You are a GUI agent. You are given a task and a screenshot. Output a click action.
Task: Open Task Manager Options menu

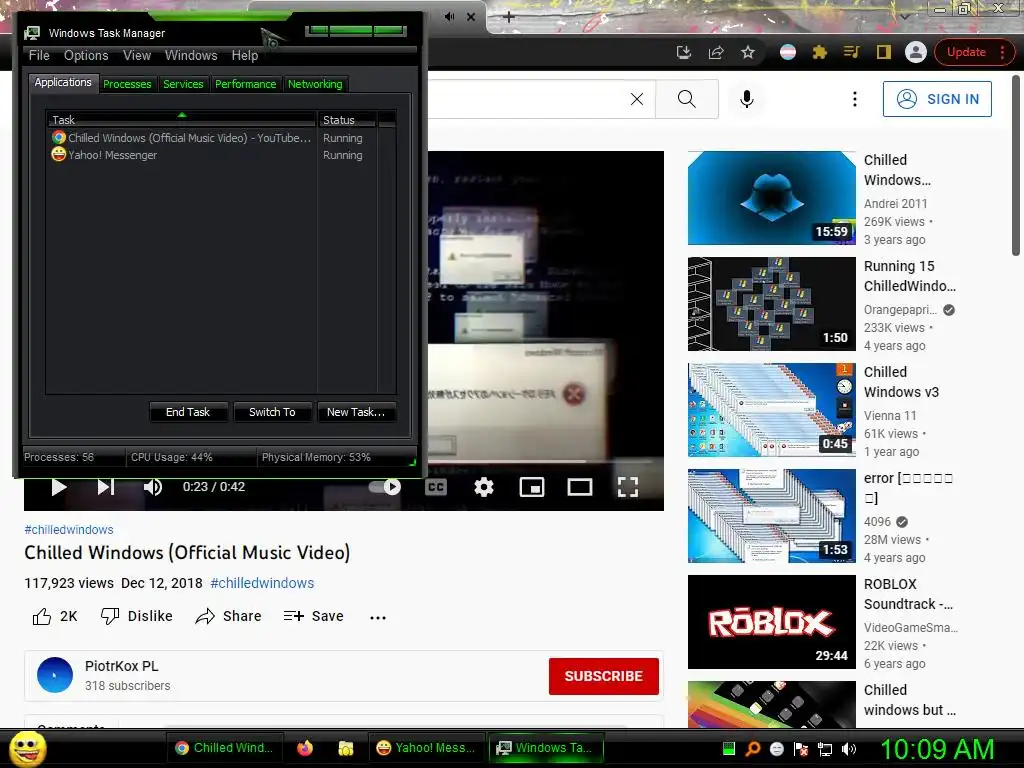86,56
